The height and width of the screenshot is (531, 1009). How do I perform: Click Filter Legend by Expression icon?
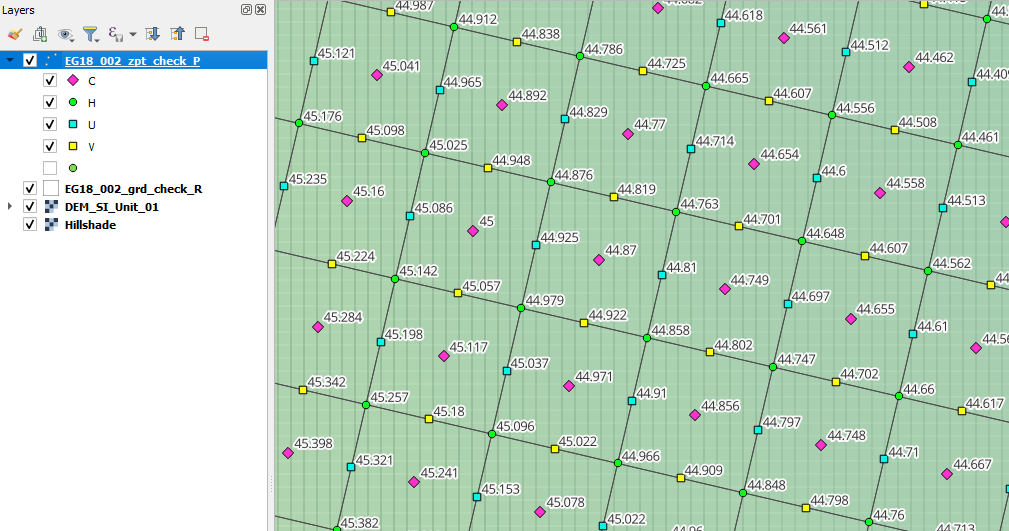coord(115,34)
